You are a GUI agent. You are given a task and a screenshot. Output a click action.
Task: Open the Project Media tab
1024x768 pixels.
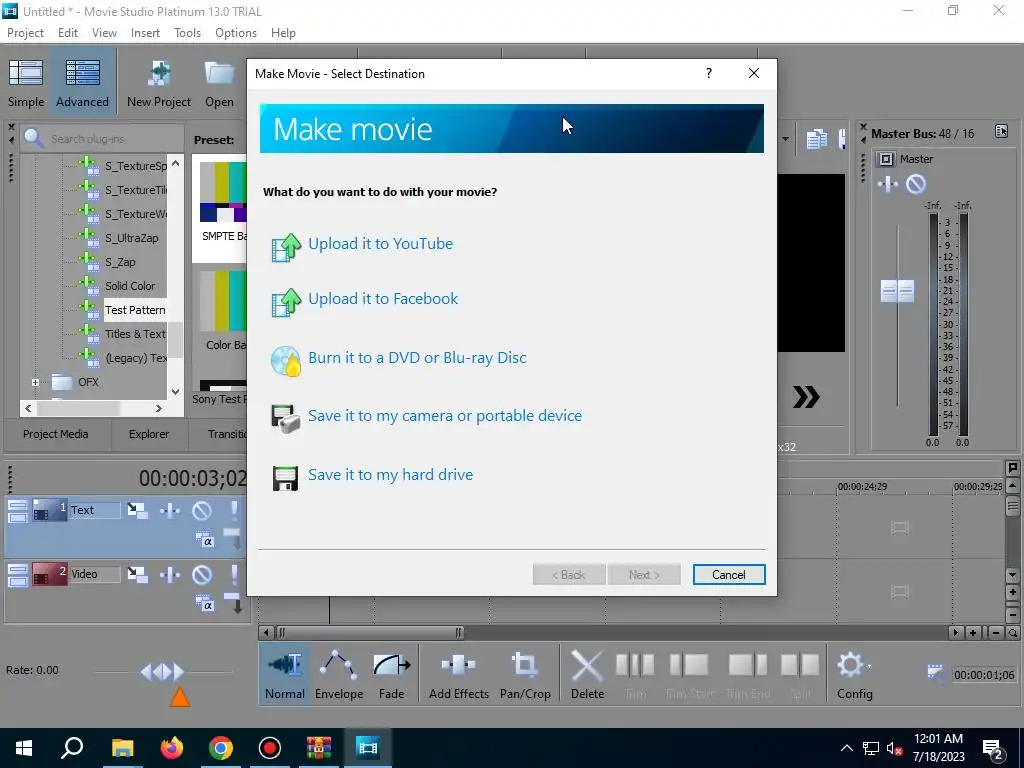pyautogui.click(x=56, y=434)
